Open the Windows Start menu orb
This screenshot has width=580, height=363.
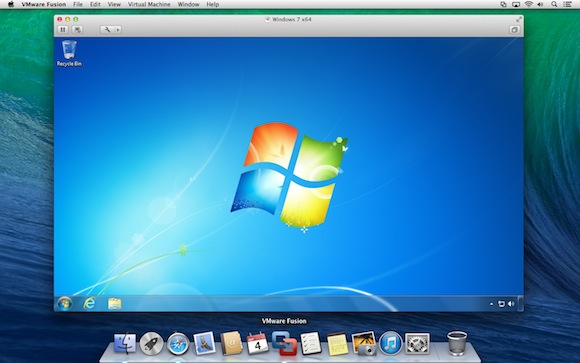coord(64,304)
